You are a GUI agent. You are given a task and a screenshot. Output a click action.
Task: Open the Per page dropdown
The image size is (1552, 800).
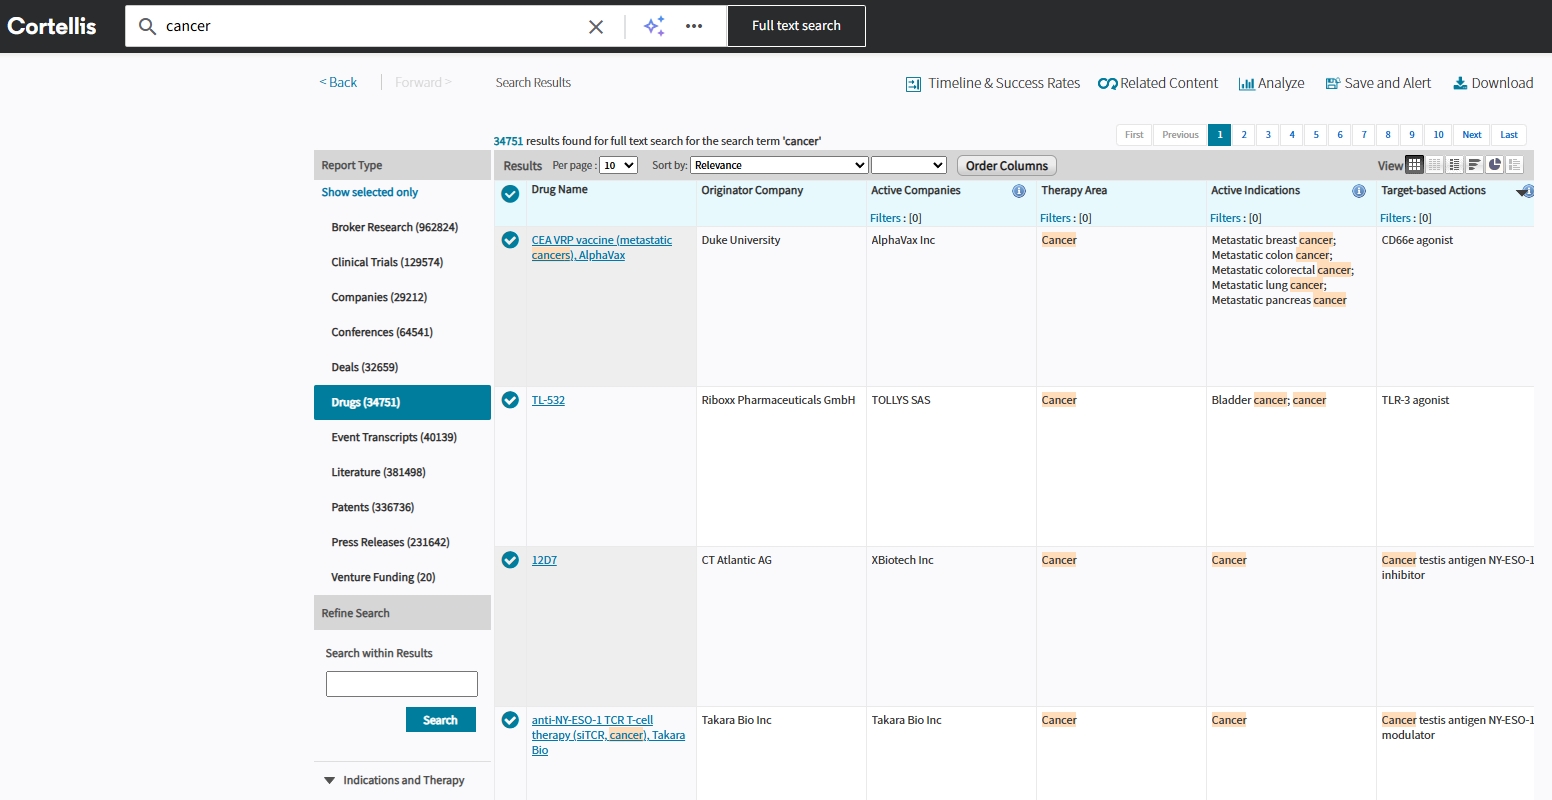click(618, 165)
